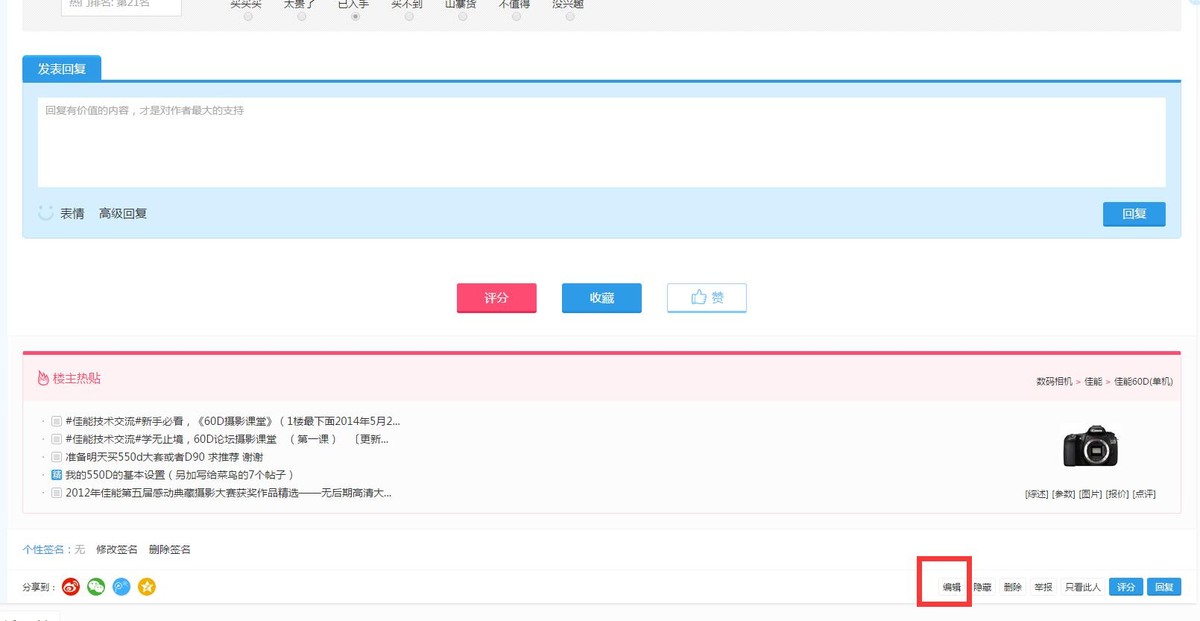Choose the 买不到 rating option
Image resolution: width=1200 pixels, height=621 pixels.
coord(408,17)
